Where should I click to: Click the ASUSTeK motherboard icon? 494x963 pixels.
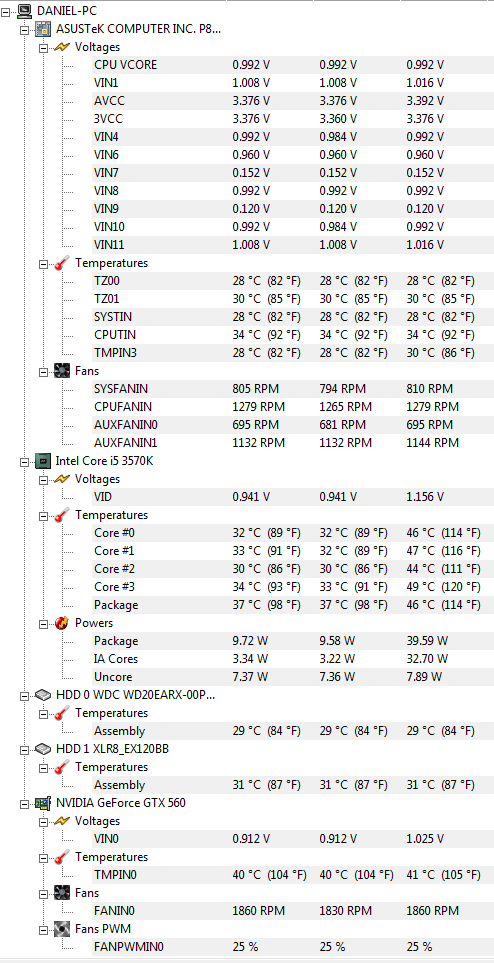click(x=43, y=29)
